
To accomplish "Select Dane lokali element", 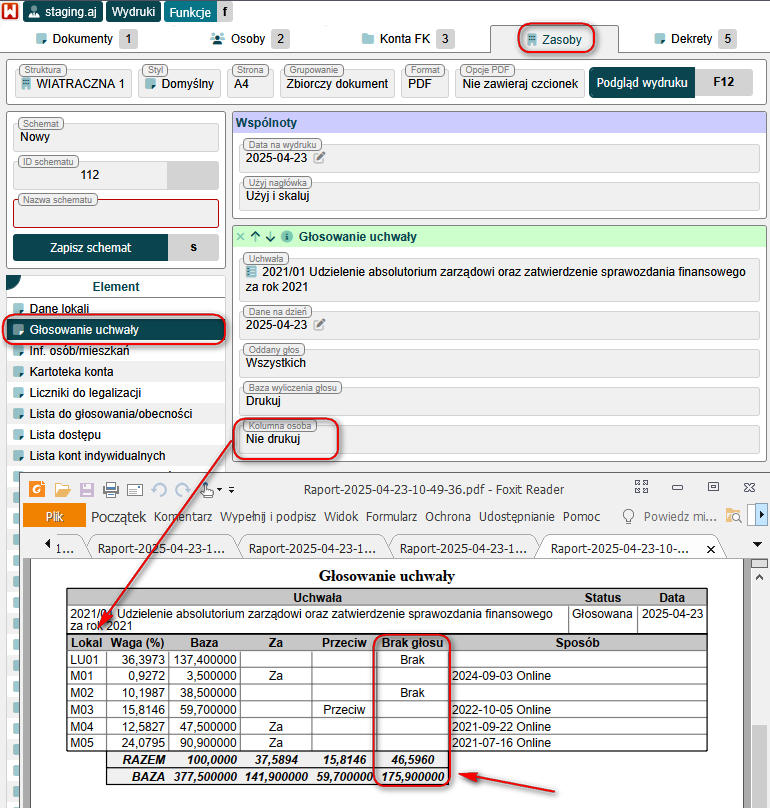I will click(116, 309).
